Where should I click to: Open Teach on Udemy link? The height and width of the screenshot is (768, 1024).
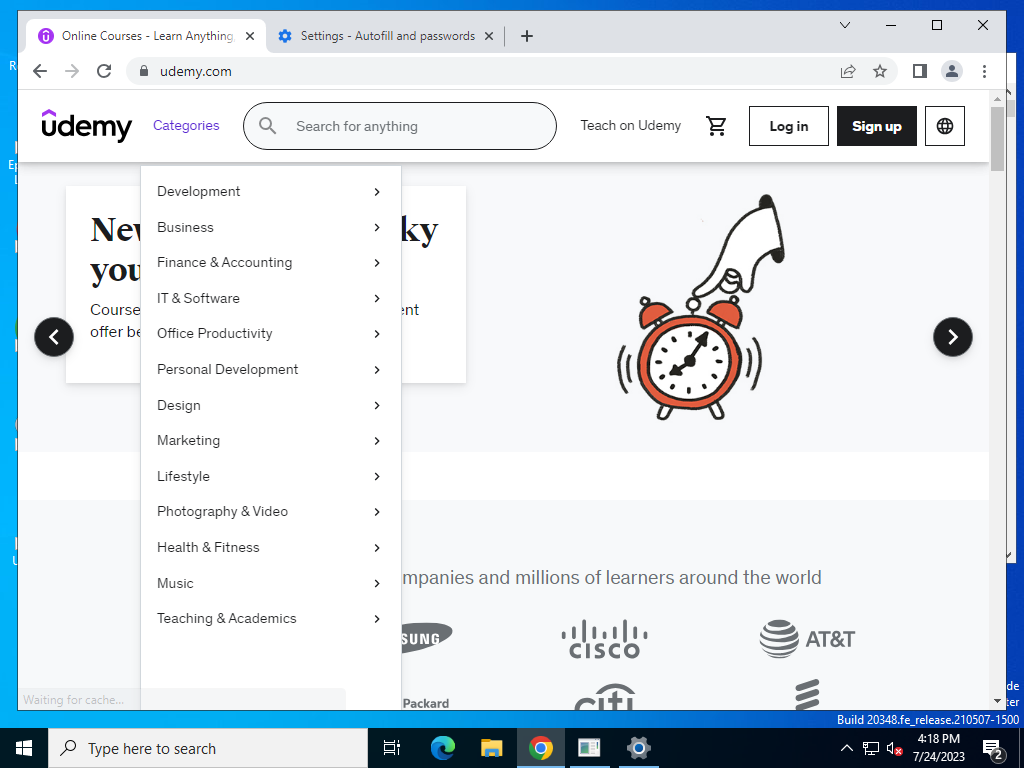pyautogui.click(x=630, y=125)
